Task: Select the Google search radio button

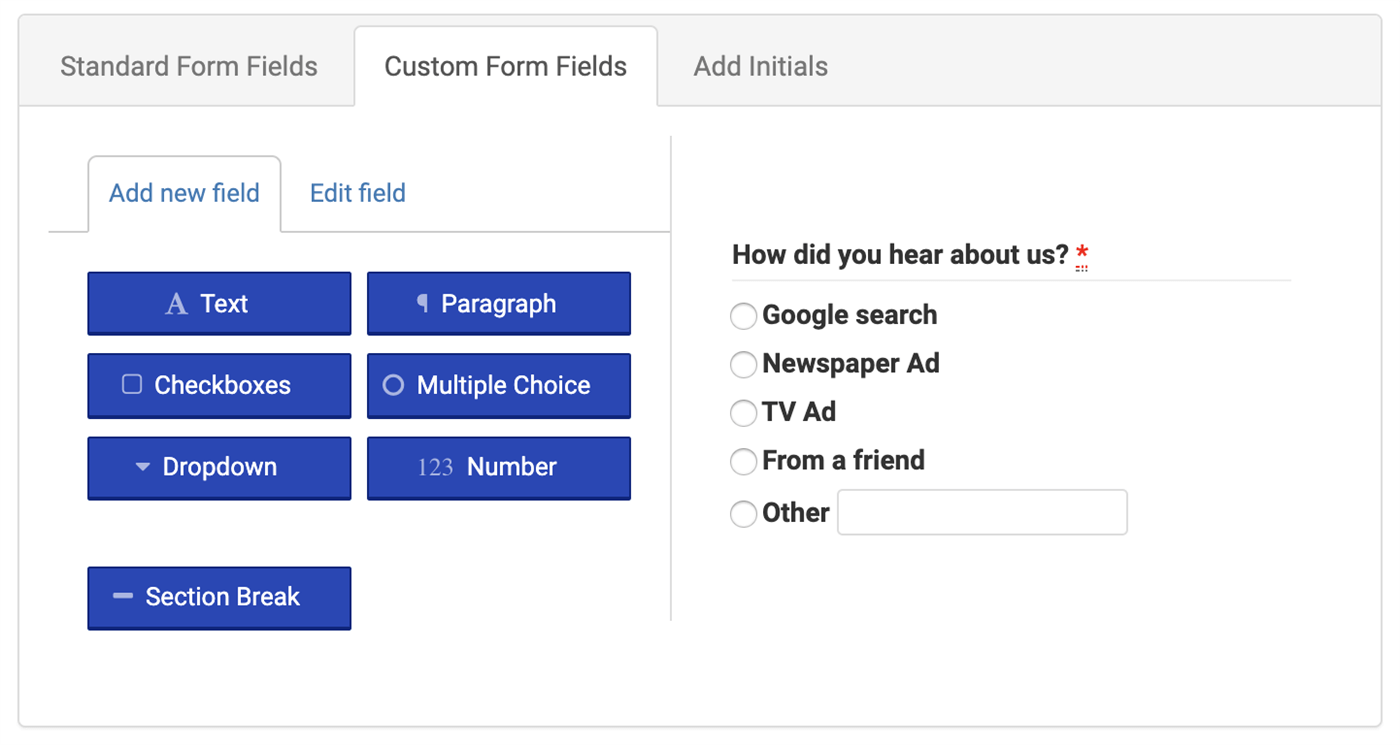Action: (743, 316)
